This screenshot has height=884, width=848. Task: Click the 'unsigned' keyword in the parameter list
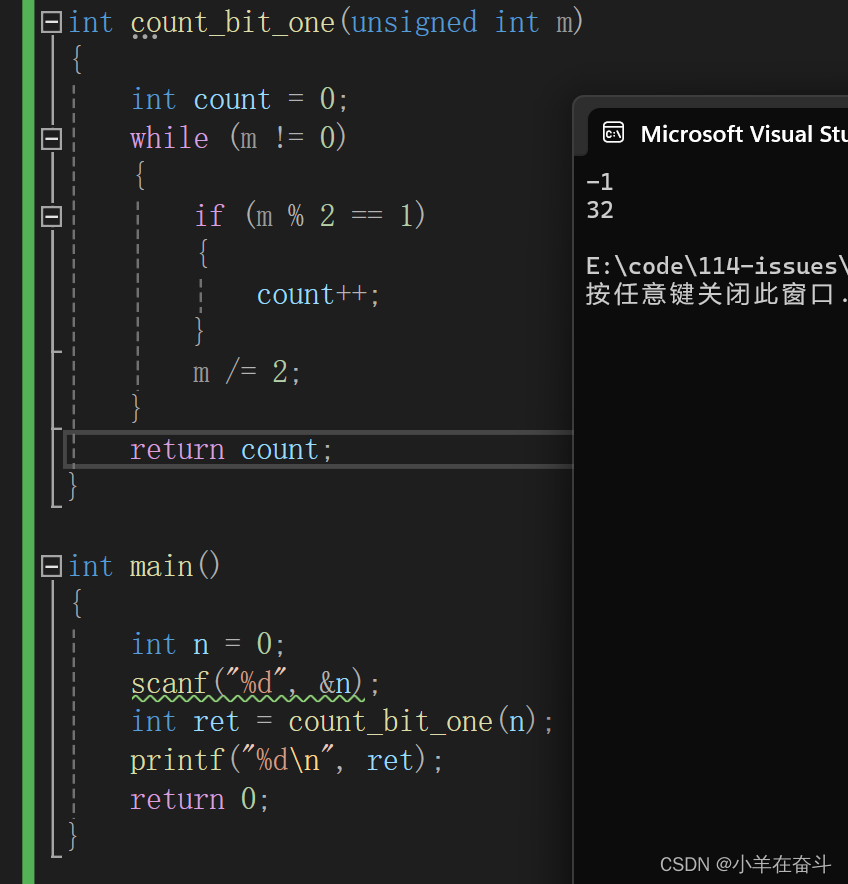pyautogui.click(x=414, y=24)
